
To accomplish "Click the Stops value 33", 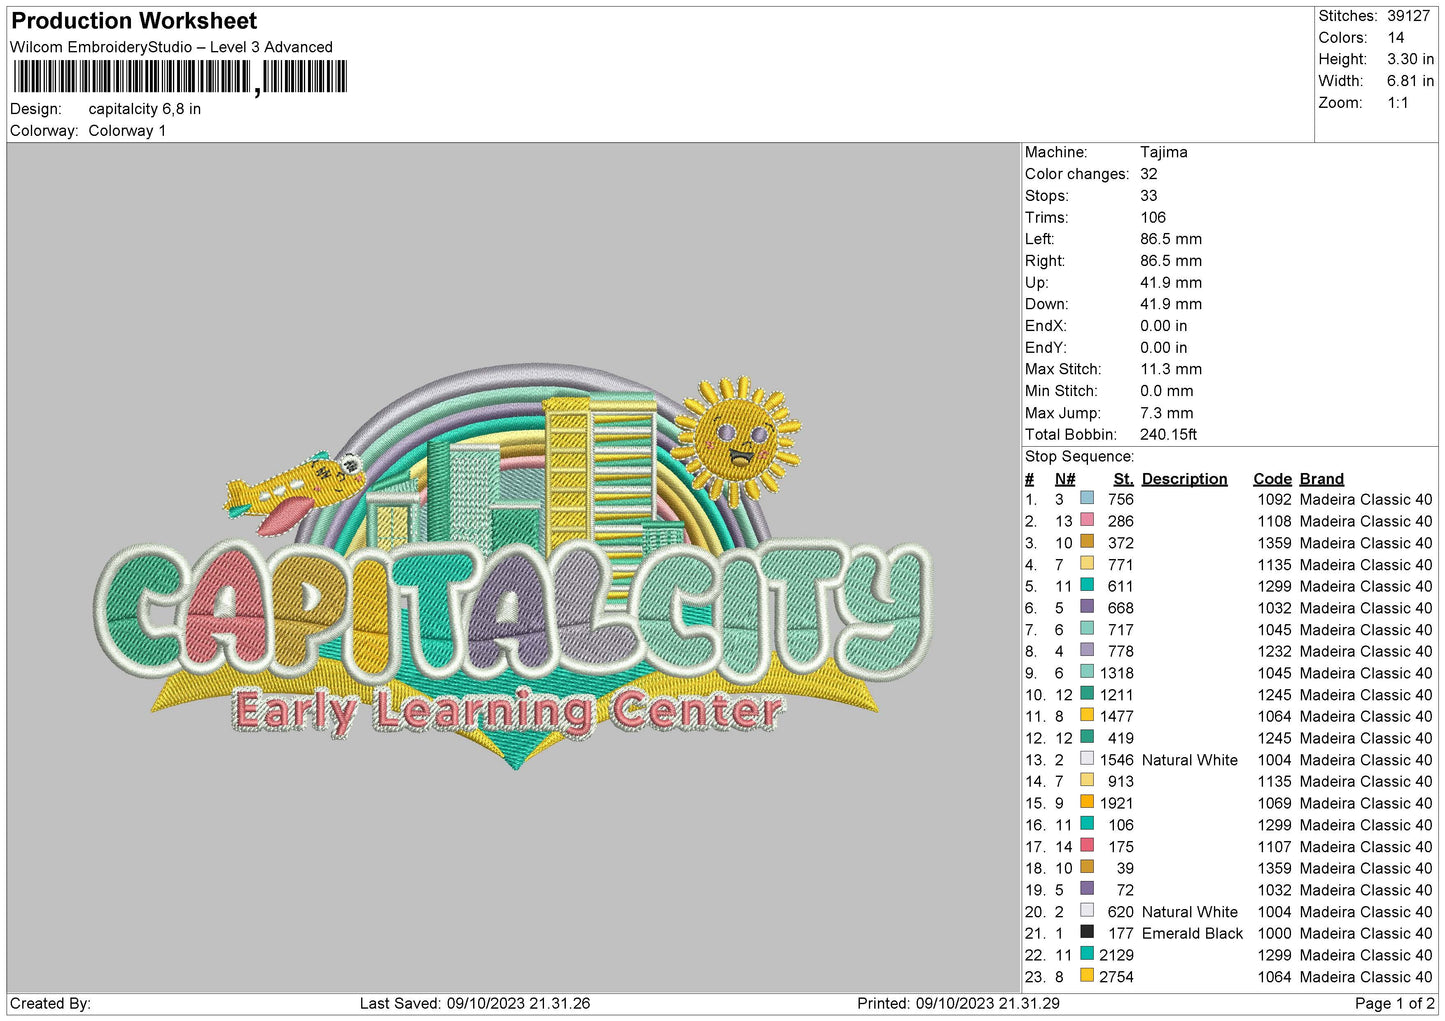I will (x=1149, y=196).
